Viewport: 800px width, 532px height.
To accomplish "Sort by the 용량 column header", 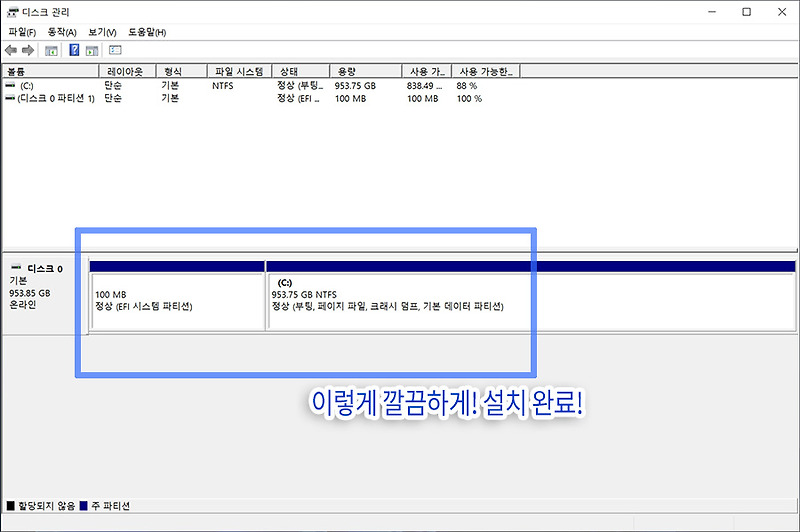I will [366, 71].
